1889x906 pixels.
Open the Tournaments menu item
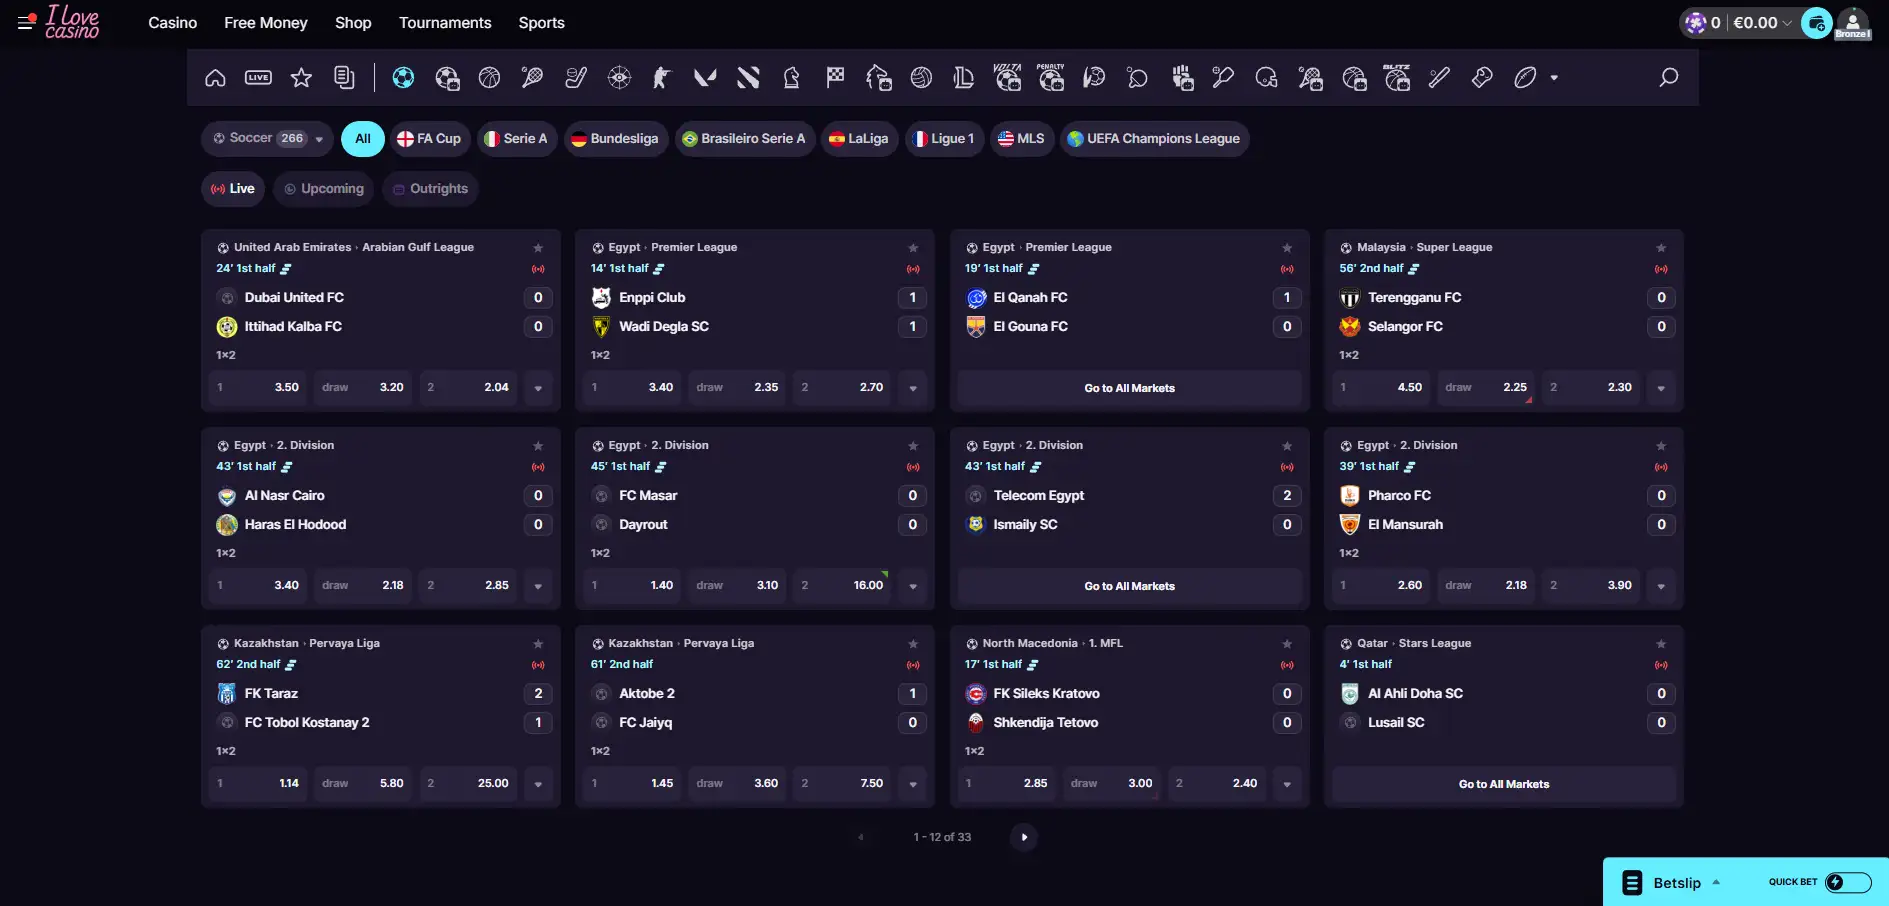[445, 23]
